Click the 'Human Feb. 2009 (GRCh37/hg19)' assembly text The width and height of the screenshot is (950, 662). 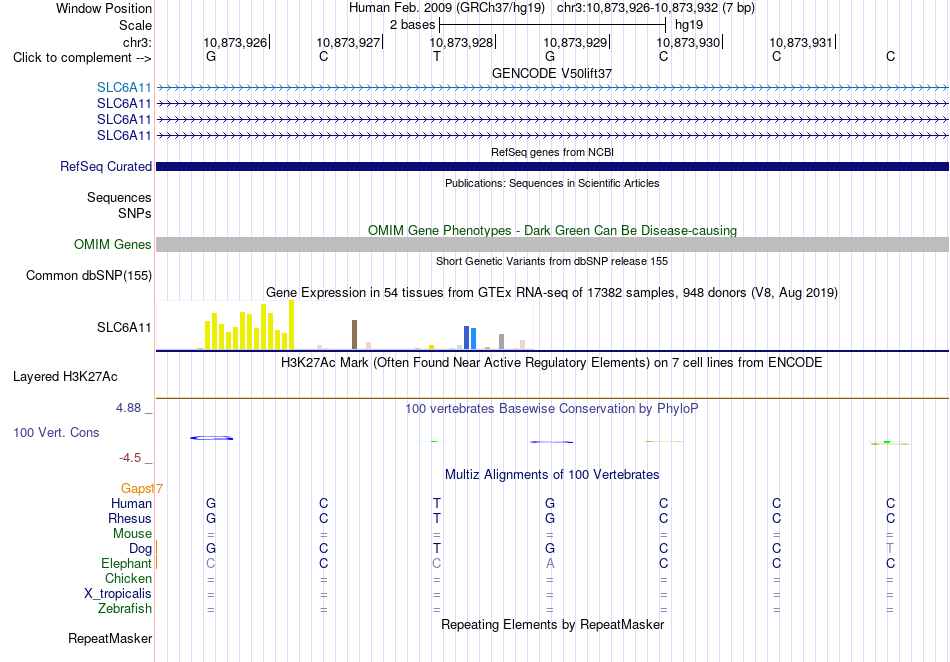(x=447, y=8)
